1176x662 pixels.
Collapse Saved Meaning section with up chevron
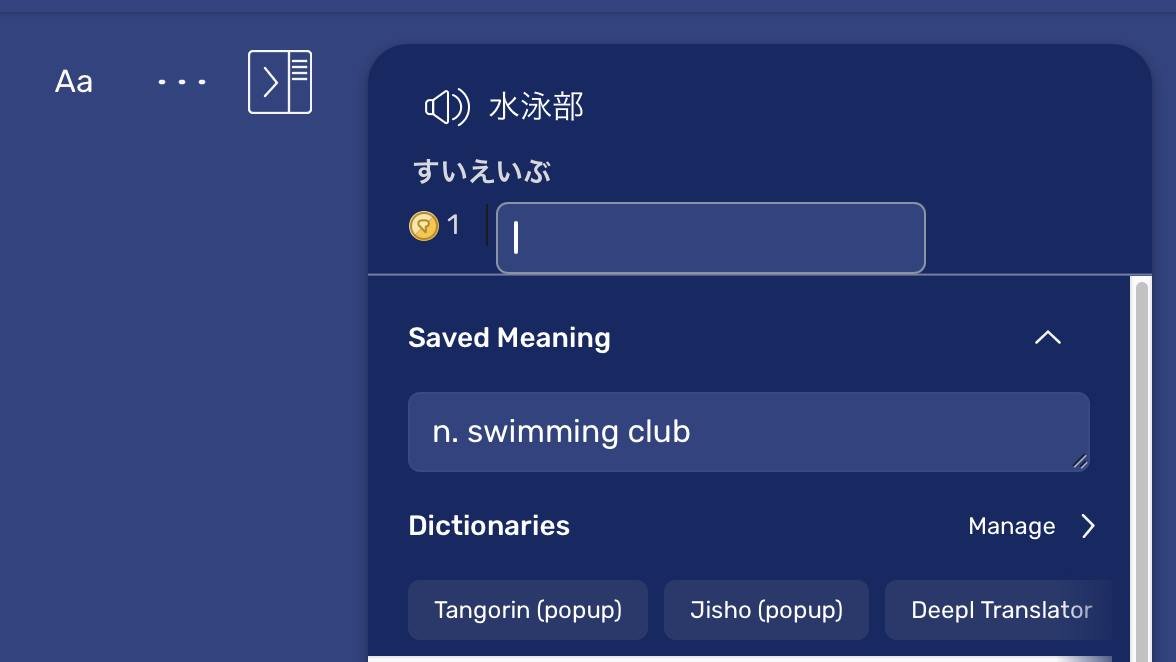coord(1048,338)
